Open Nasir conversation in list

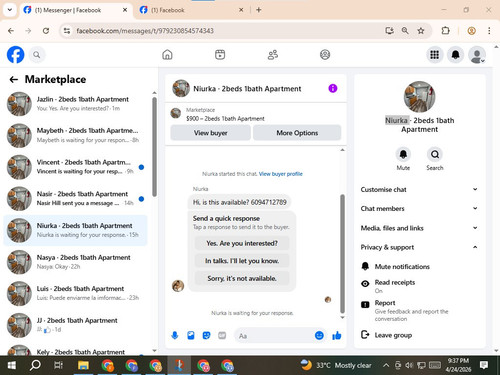tap(75, 198)
